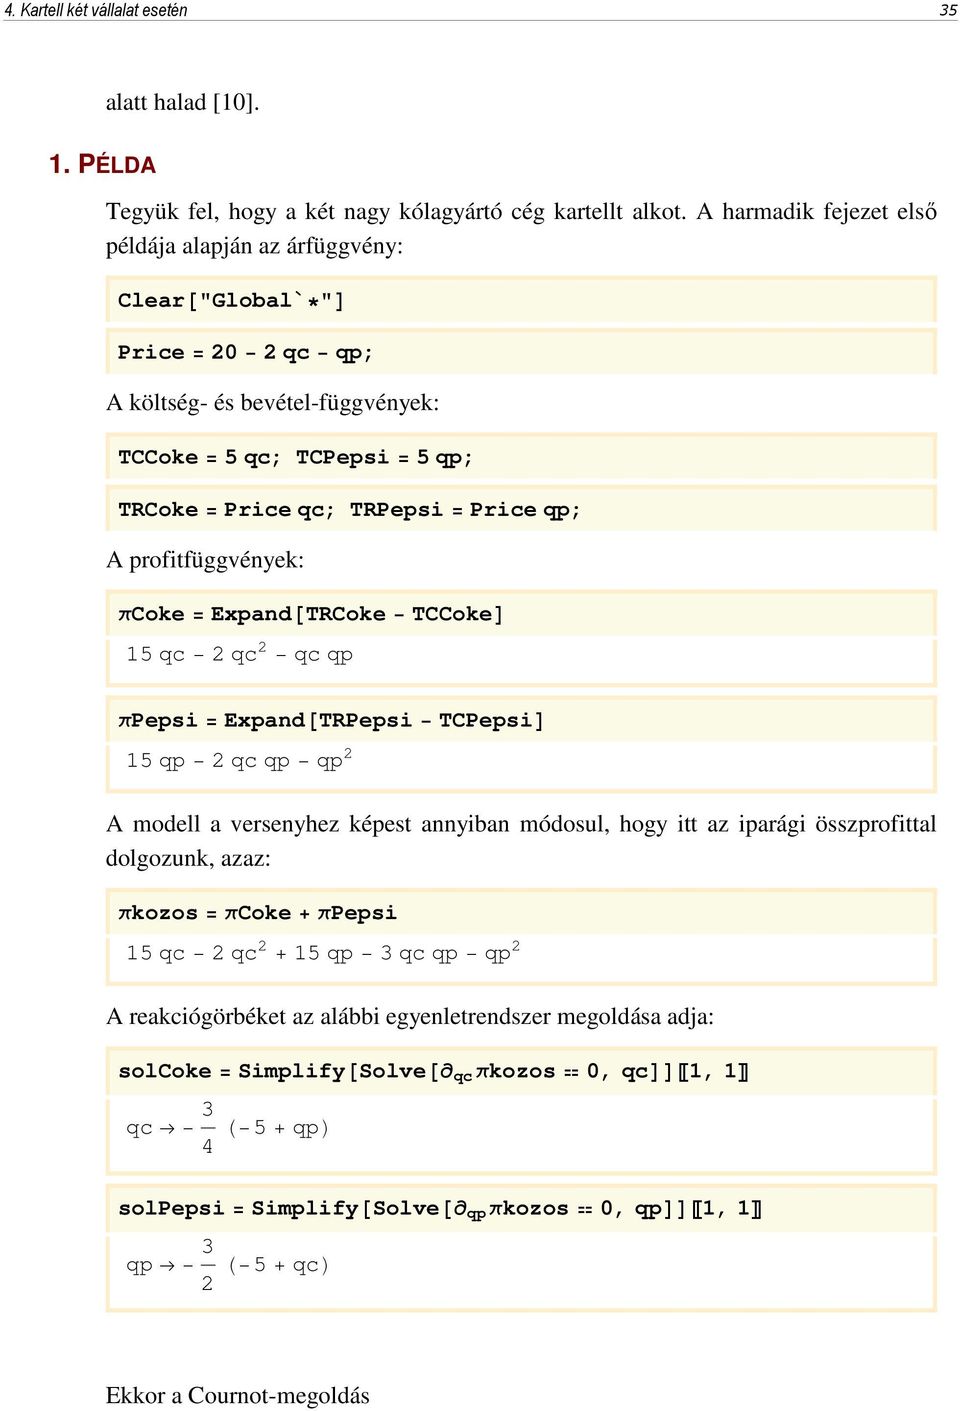Click the πPepsi output expression
The height and width of the screenshot is (1411, 960).
tap(239, 760)
